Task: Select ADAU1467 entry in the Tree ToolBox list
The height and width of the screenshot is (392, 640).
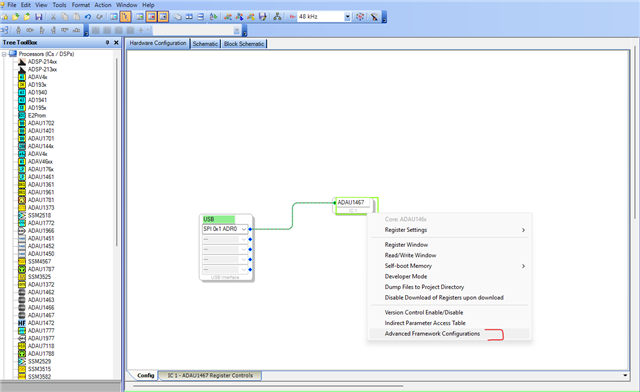Action: coord(41,315)
